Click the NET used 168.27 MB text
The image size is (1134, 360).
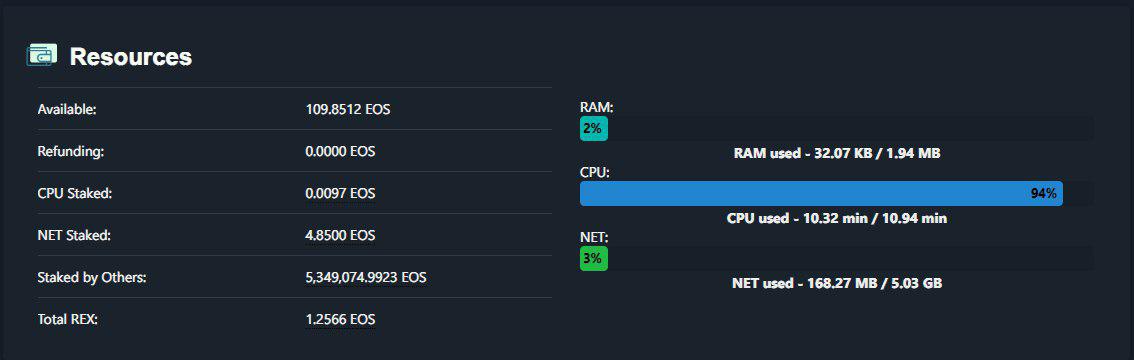(x=837, y=283)
